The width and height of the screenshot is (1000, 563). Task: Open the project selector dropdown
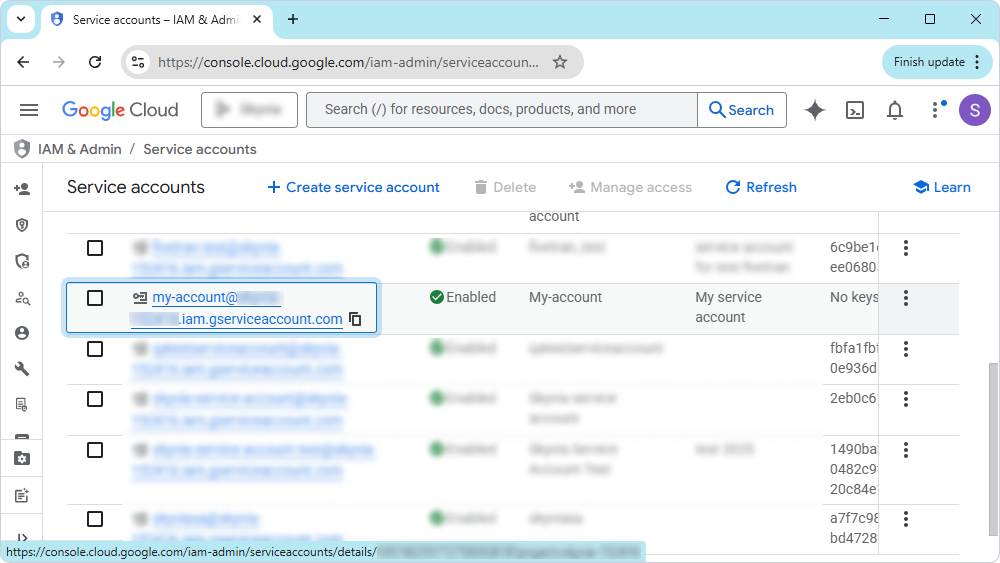[x=250, y=110]
